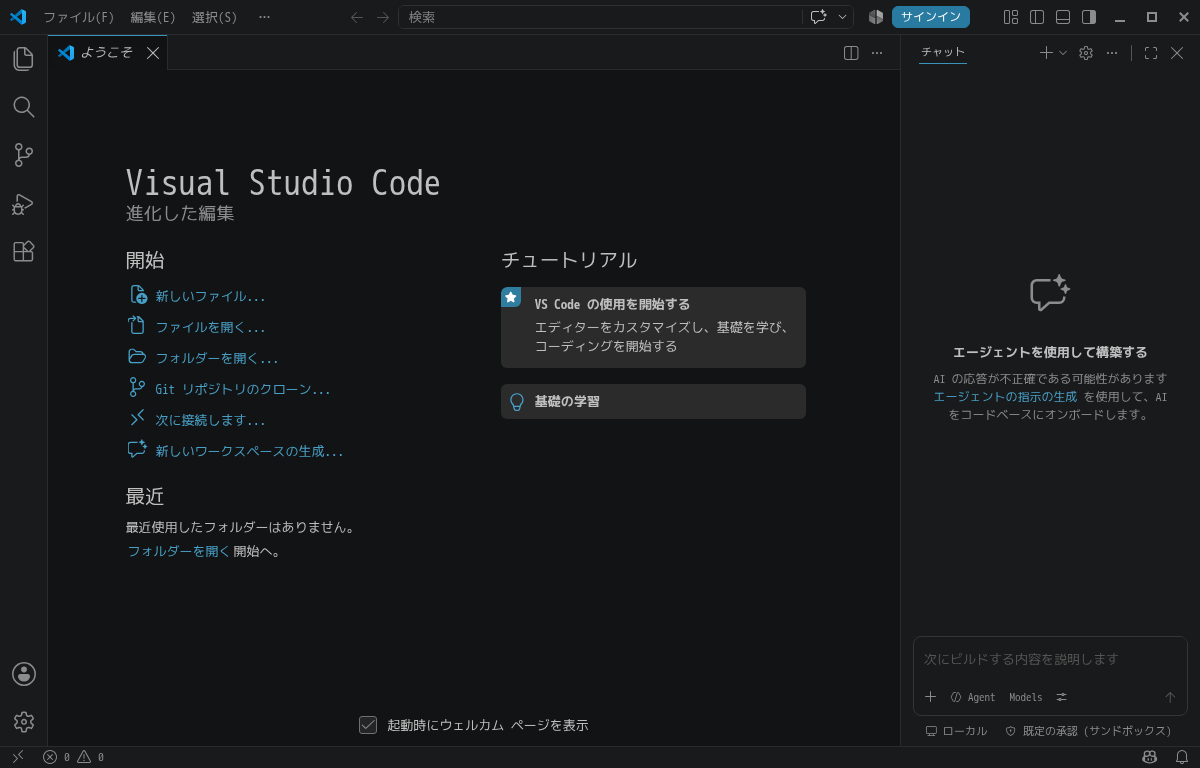The image size is (1200, 768).
Task: Open chat settings gear in the チャット panel
Action: [1086, 53]
